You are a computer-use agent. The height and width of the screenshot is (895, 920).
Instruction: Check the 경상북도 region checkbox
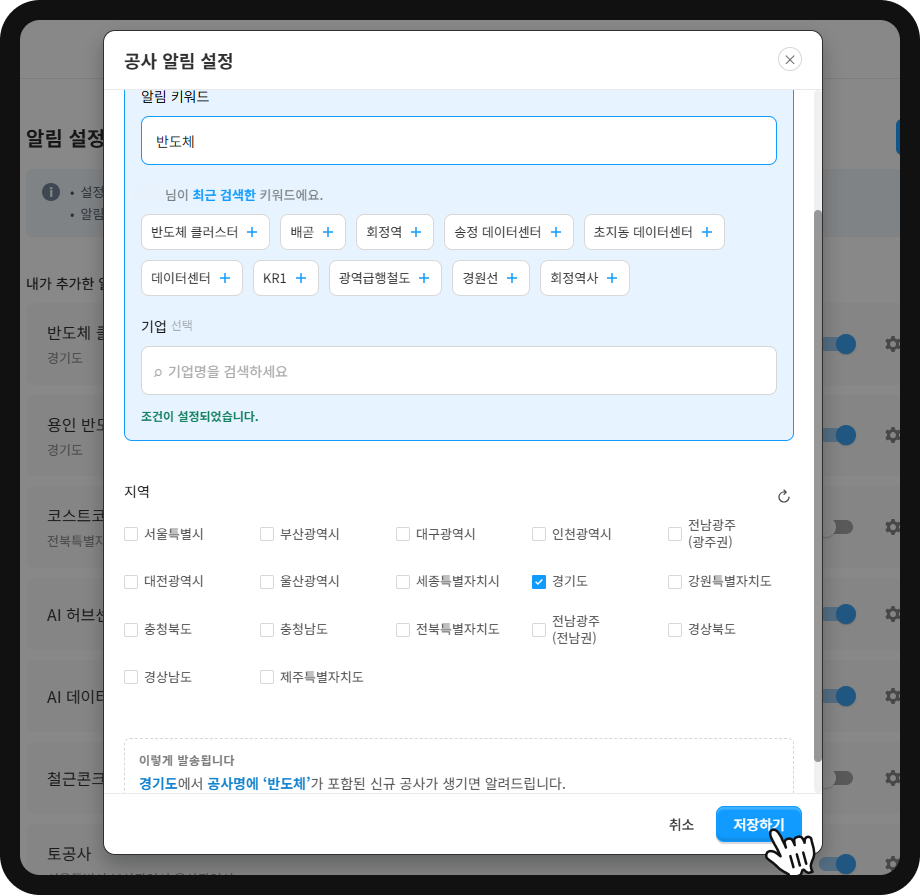(675, 630)
